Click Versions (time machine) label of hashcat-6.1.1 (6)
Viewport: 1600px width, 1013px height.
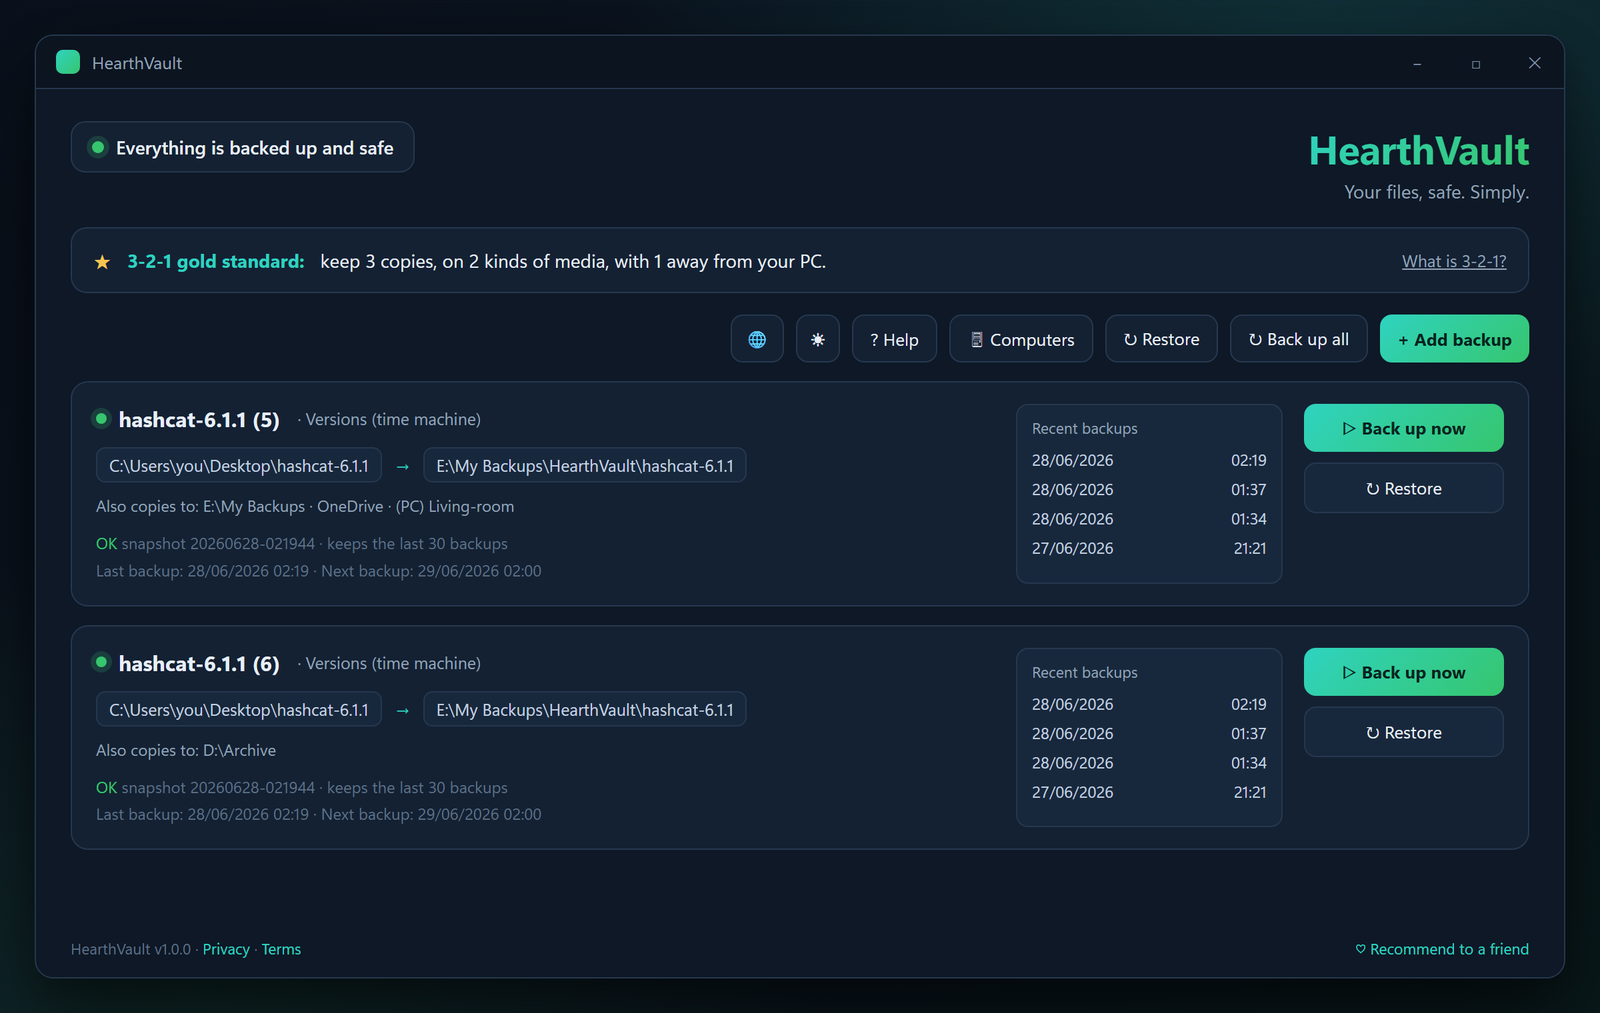coord(389,663)
